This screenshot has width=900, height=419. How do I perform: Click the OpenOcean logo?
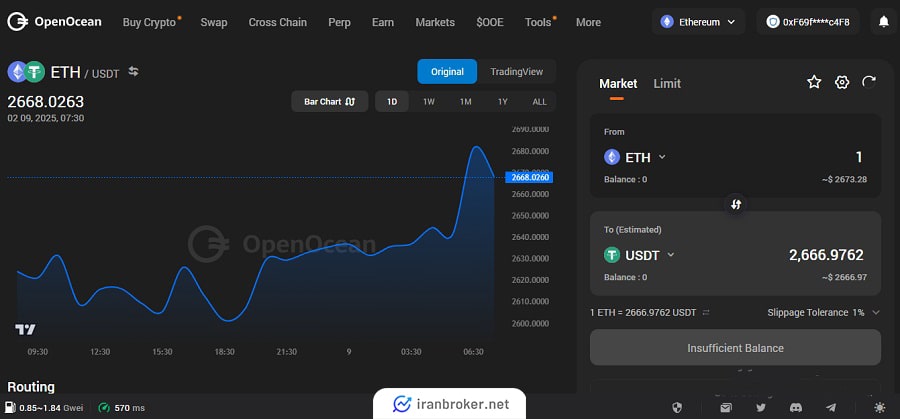[54, 22]
